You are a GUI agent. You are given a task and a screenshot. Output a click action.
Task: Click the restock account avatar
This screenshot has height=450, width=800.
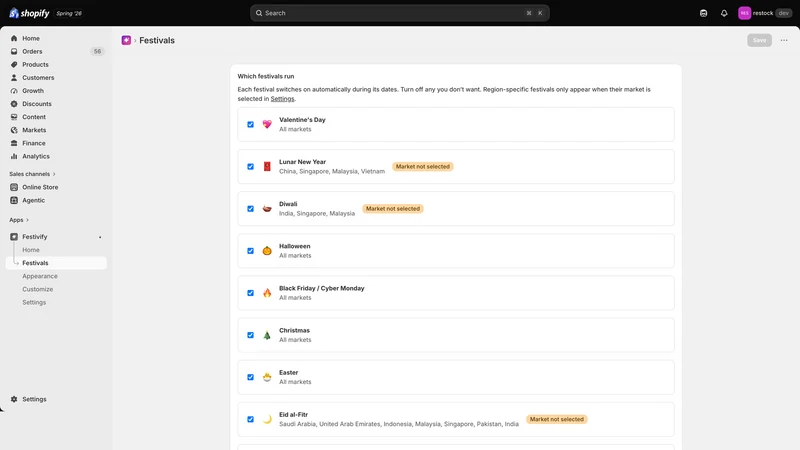tap(744, 13)
